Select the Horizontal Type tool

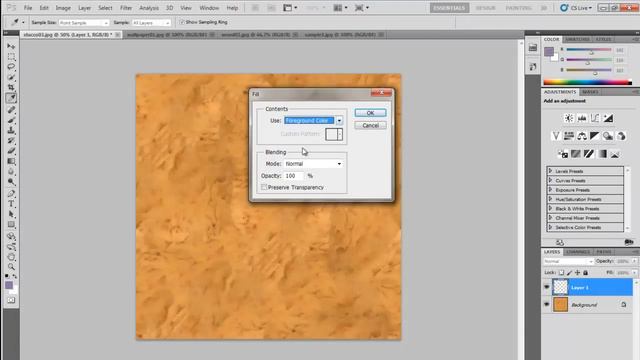click(x=11, y=204)
